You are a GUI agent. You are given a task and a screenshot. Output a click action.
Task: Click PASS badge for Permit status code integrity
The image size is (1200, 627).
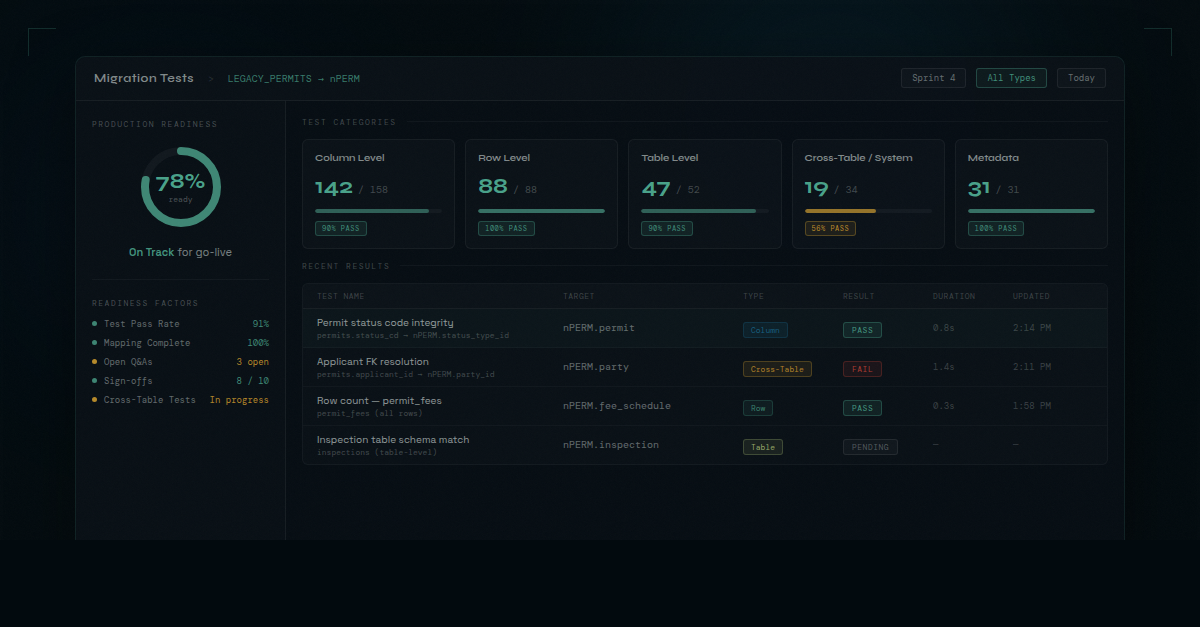862,330
